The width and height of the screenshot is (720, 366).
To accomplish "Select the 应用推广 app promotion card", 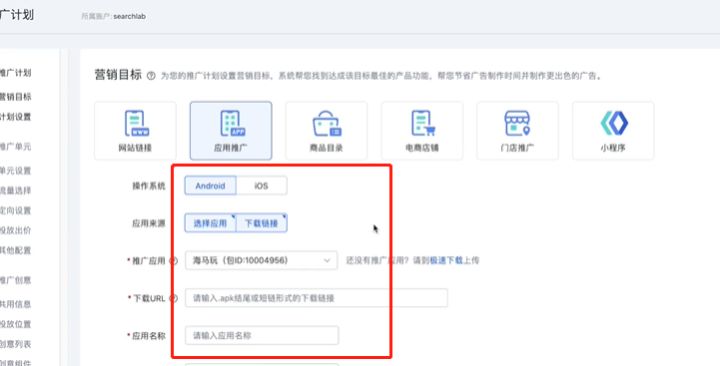I will click(231, 131).
